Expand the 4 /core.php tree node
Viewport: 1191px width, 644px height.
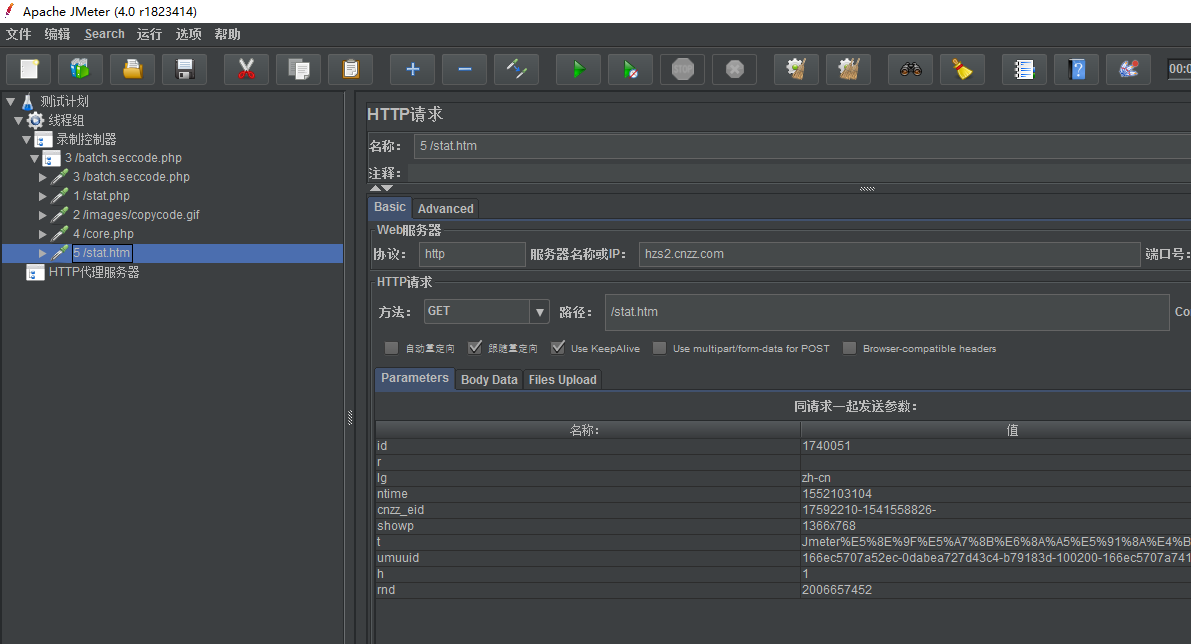[43, 234]
